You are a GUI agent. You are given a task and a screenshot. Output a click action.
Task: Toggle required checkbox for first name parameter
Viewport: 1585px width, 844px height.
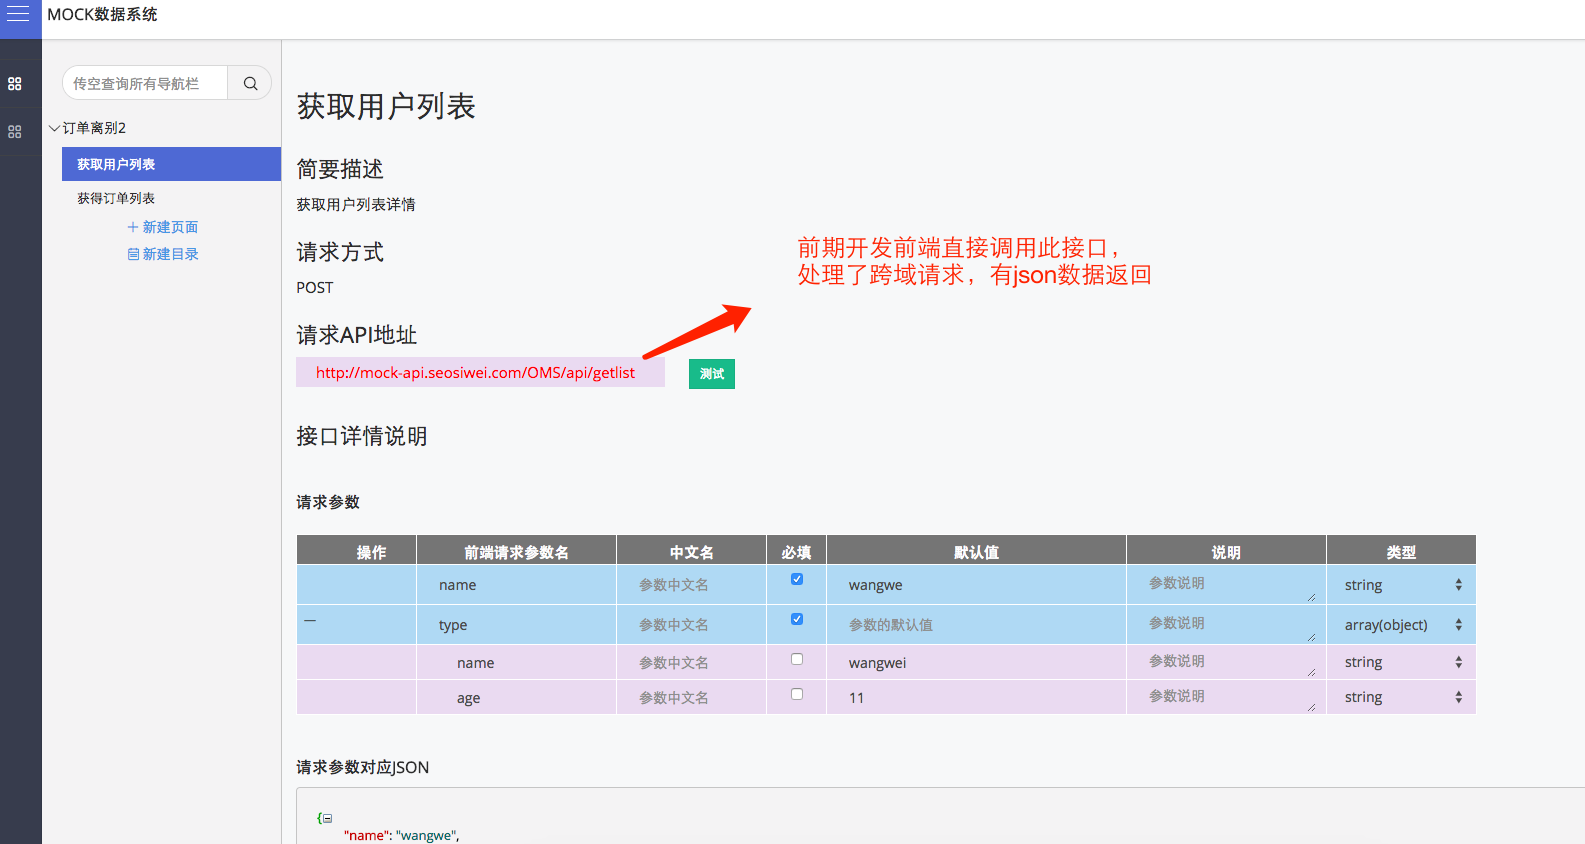tap(797, 579)
